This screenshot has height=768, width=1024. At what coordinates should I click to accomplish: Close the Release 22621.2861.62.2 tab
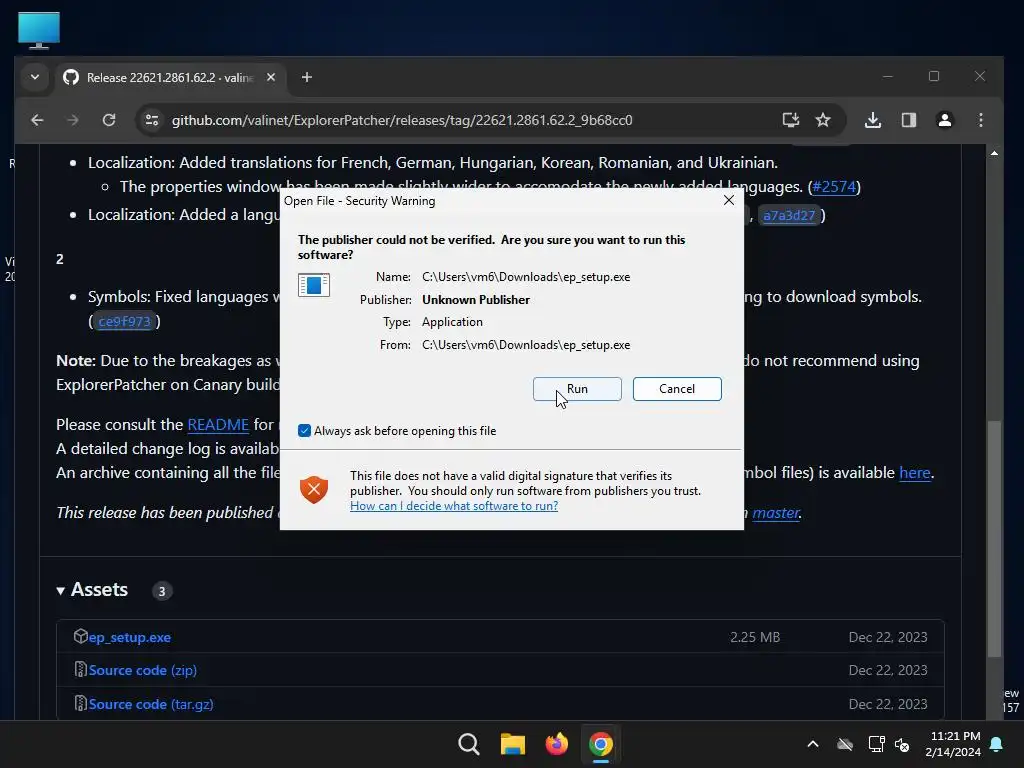(271, 77)
